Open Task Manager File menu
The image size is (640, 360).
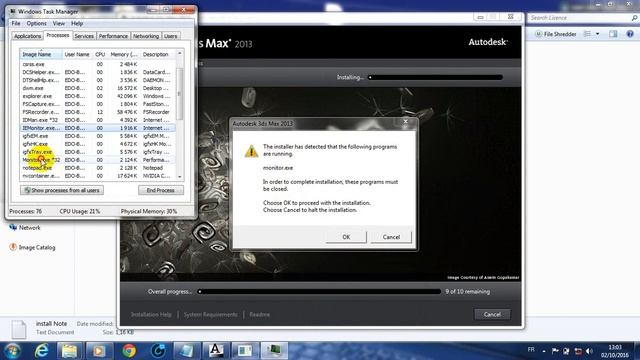16,23
